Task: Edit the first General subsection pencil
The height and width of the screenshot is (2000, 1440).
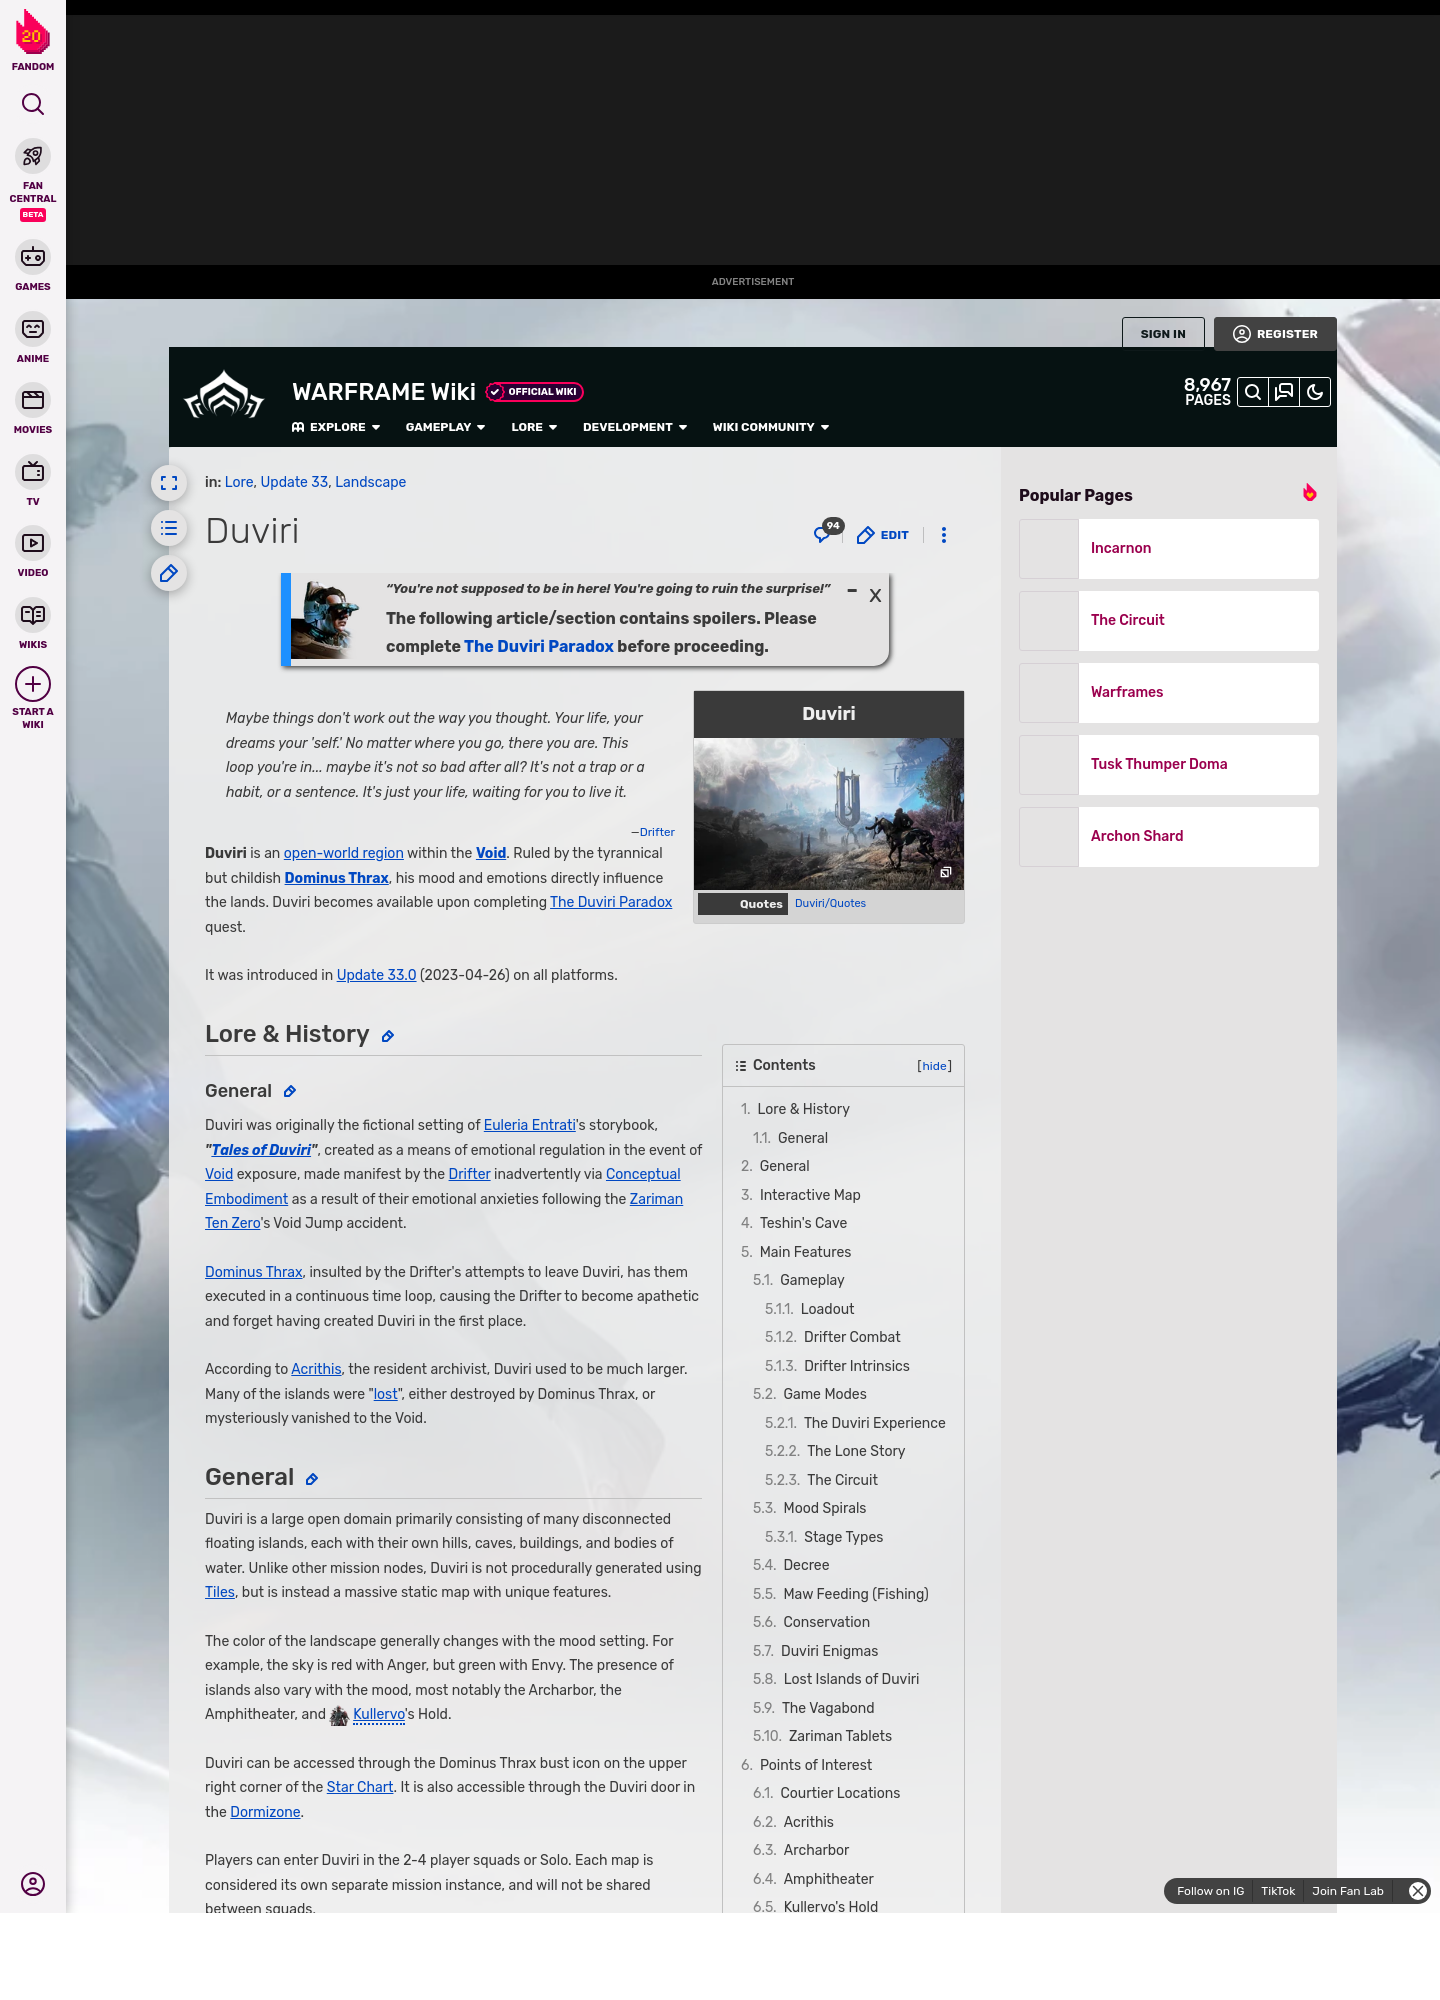Action: (x=290, y=1091)
